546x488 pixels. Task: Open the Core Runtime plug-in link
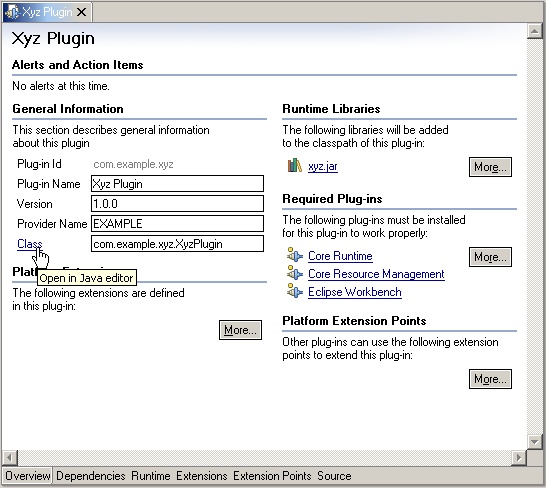(x=340, y=256)
